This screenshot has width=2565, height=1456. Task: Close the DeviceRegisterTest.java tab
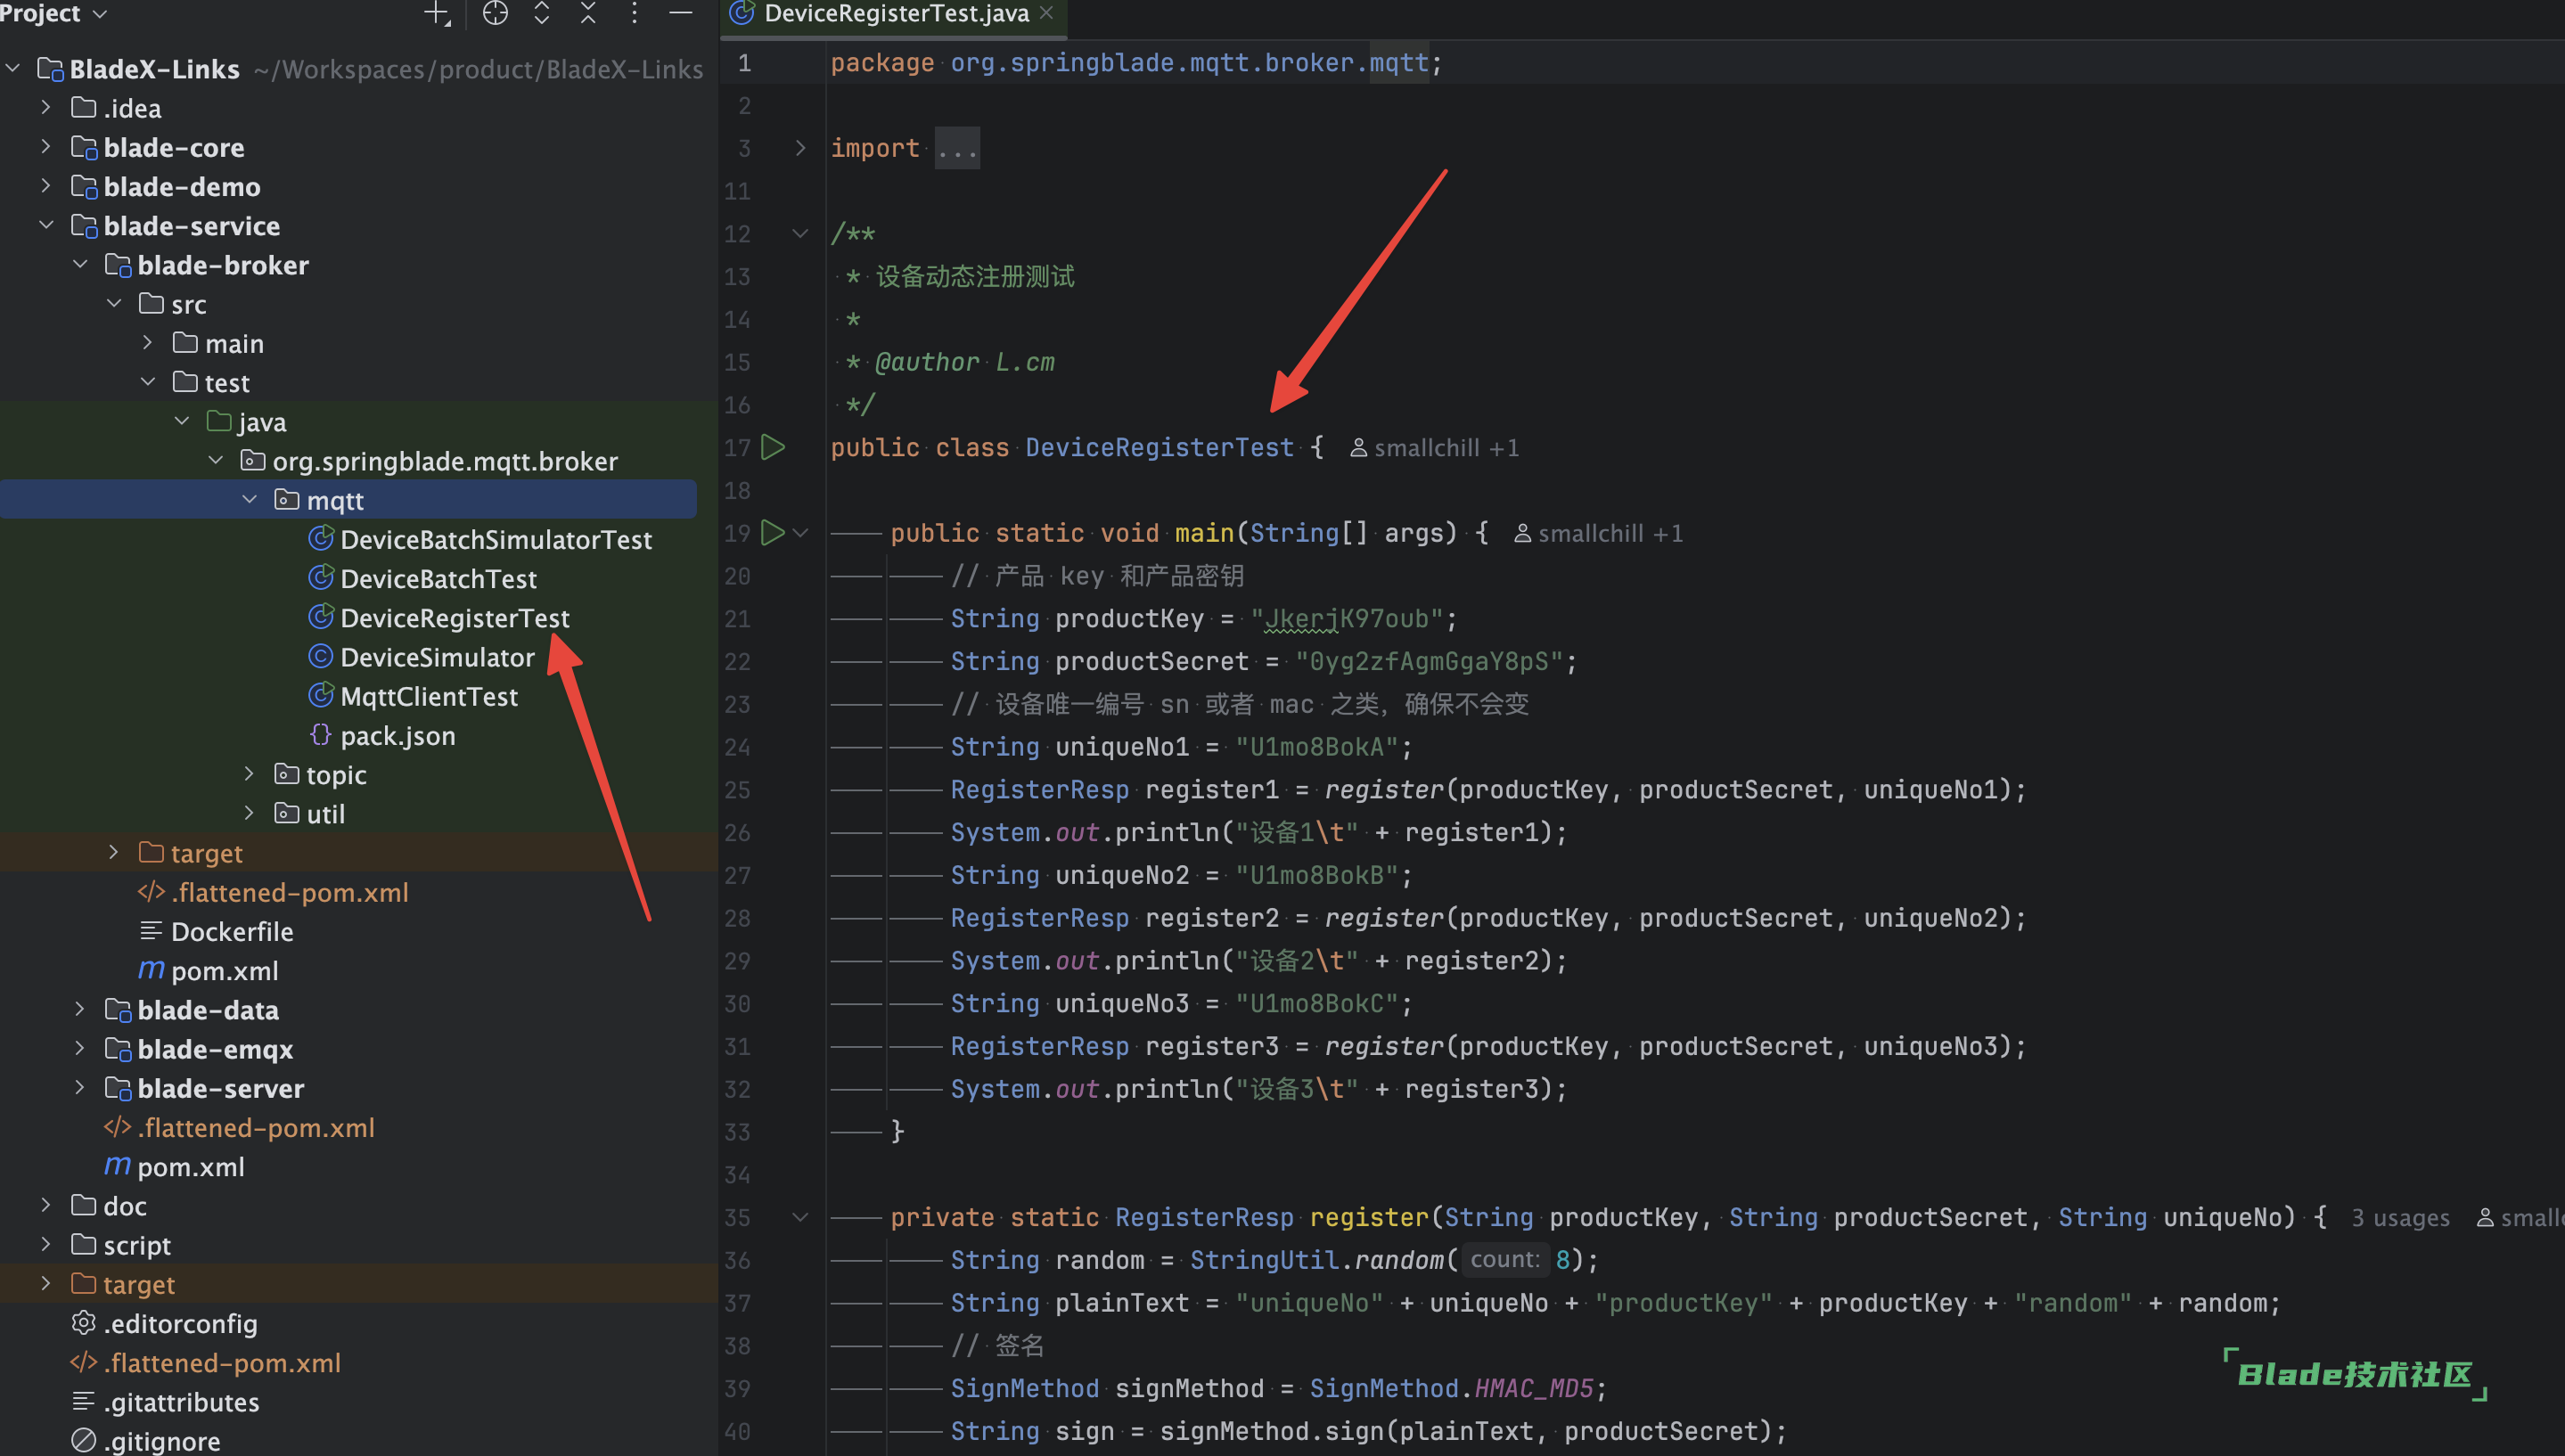[1047, 13]
